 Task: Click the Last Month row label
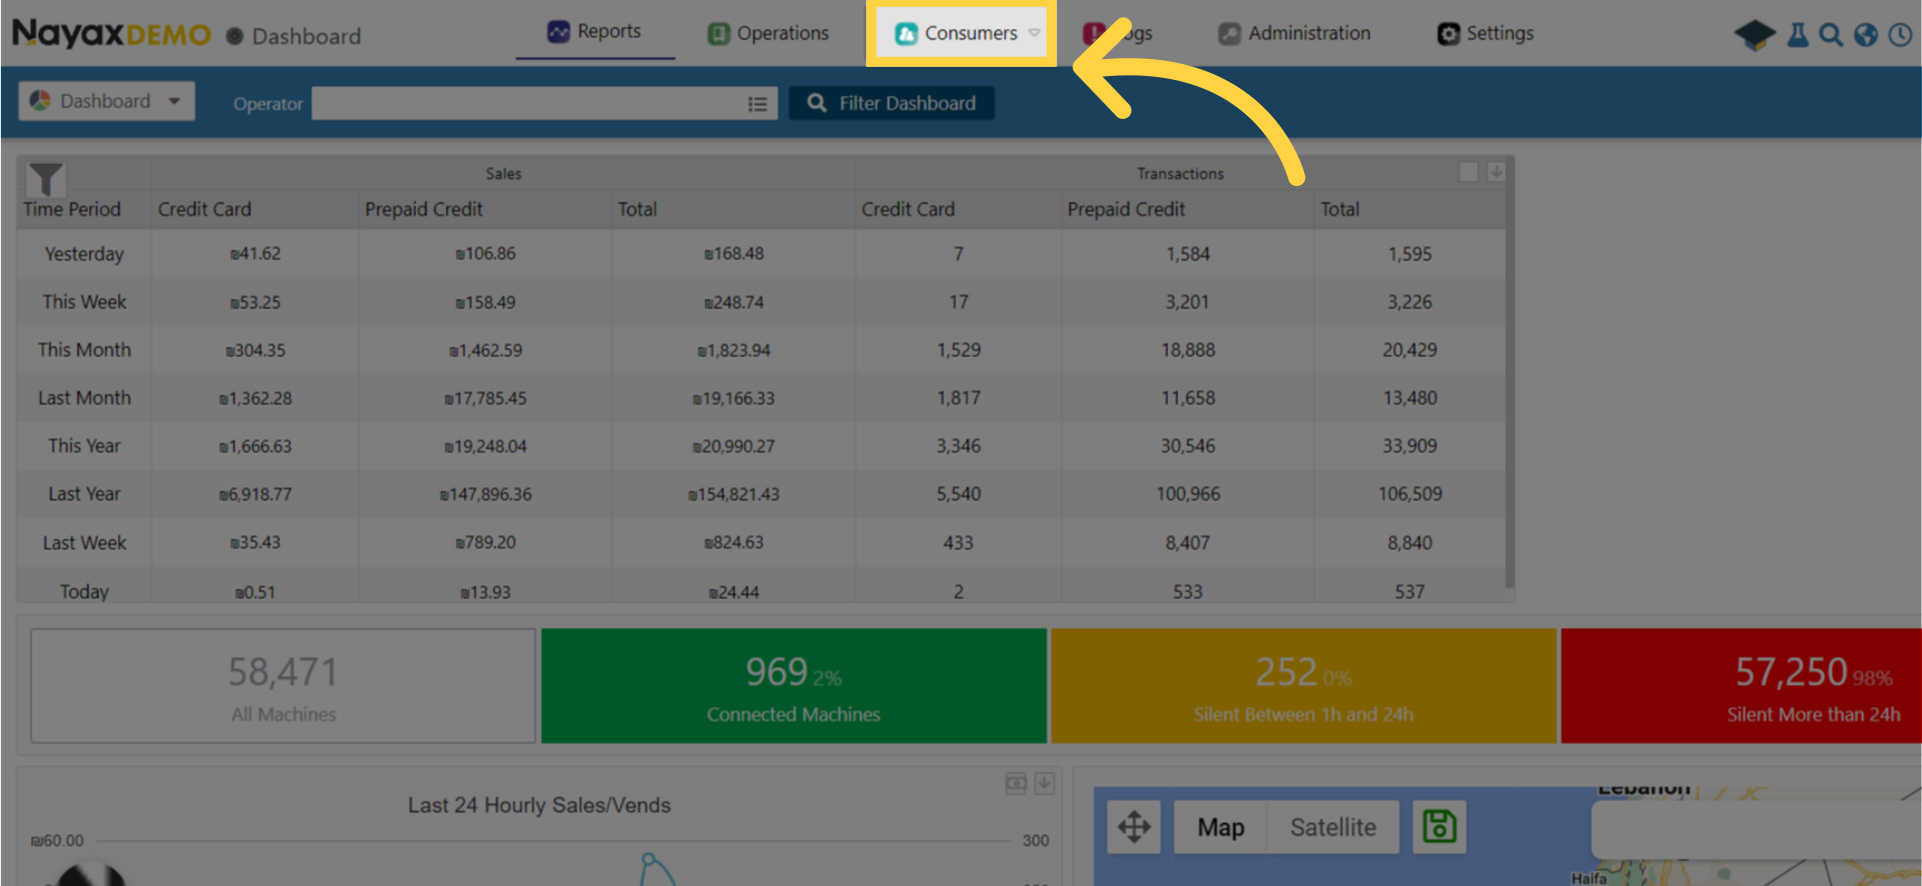point(84,398)
